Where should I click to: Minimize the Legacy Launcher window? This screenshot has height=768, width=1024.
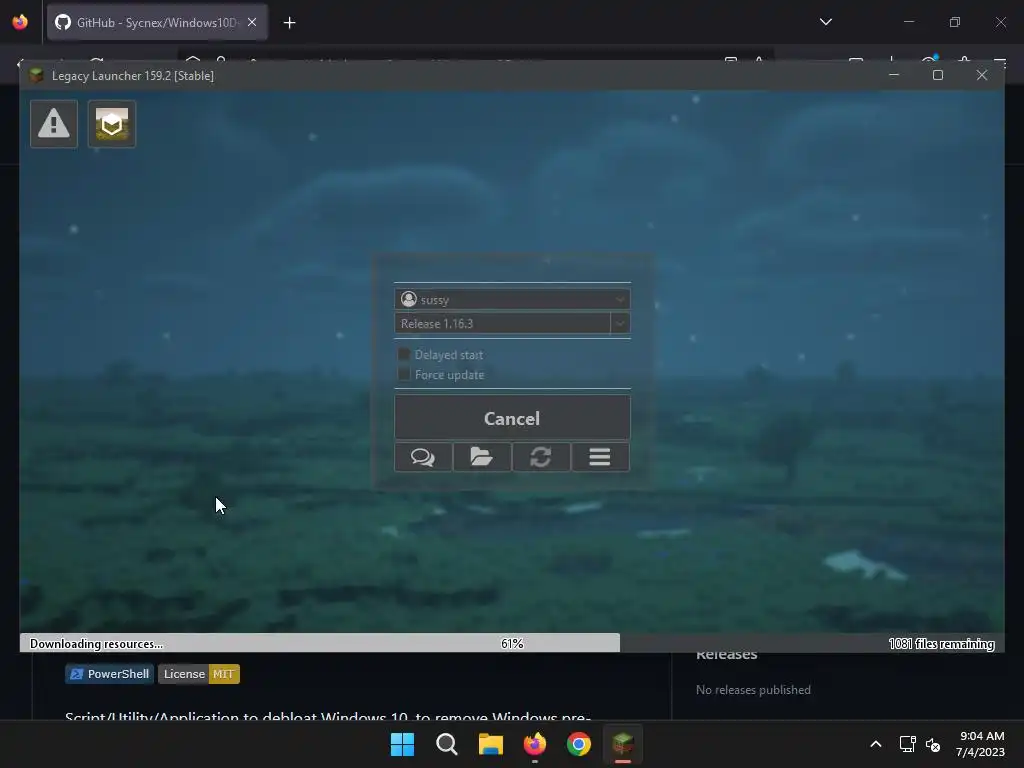894,75
